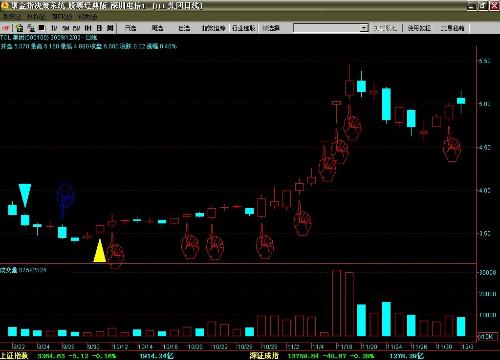The width and height of the screenshot is (500, 360).
Task: Click the black square toolbar icon
Action: [42, 28]
